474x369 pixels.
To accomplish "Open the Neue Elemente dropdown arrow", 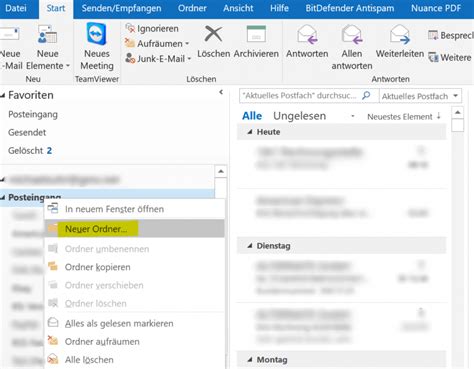I will 68,66.
